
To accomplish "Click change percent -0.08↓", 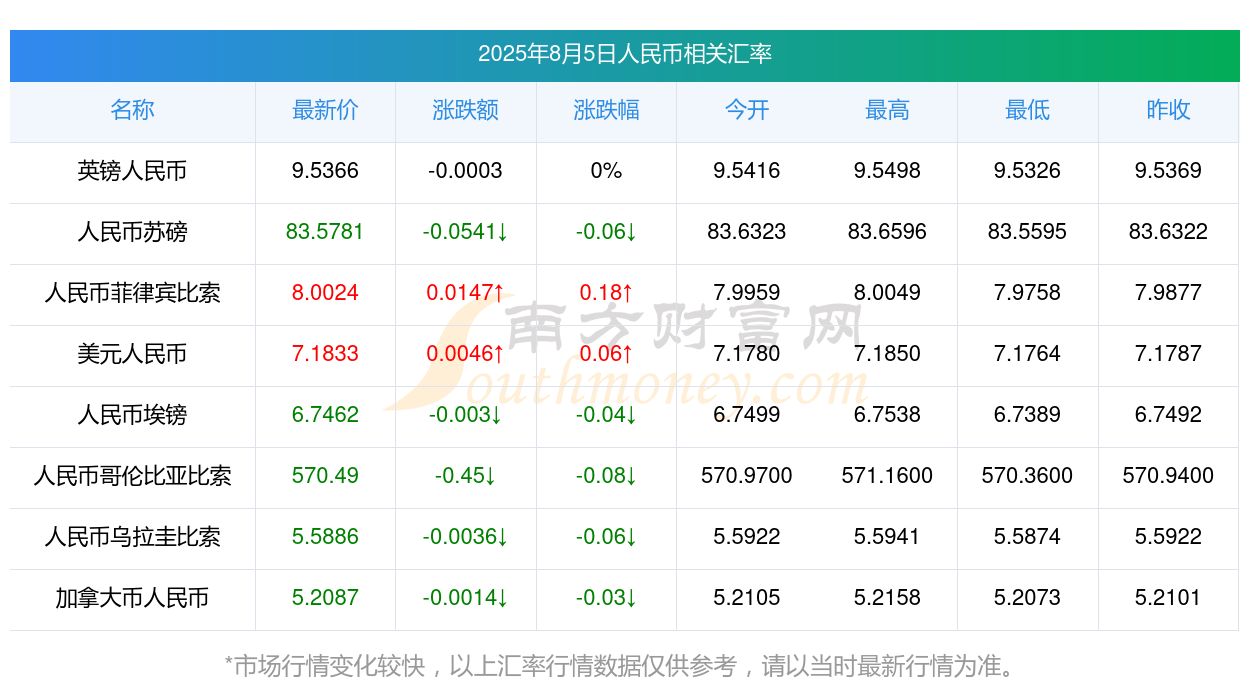I will [606, 476].
